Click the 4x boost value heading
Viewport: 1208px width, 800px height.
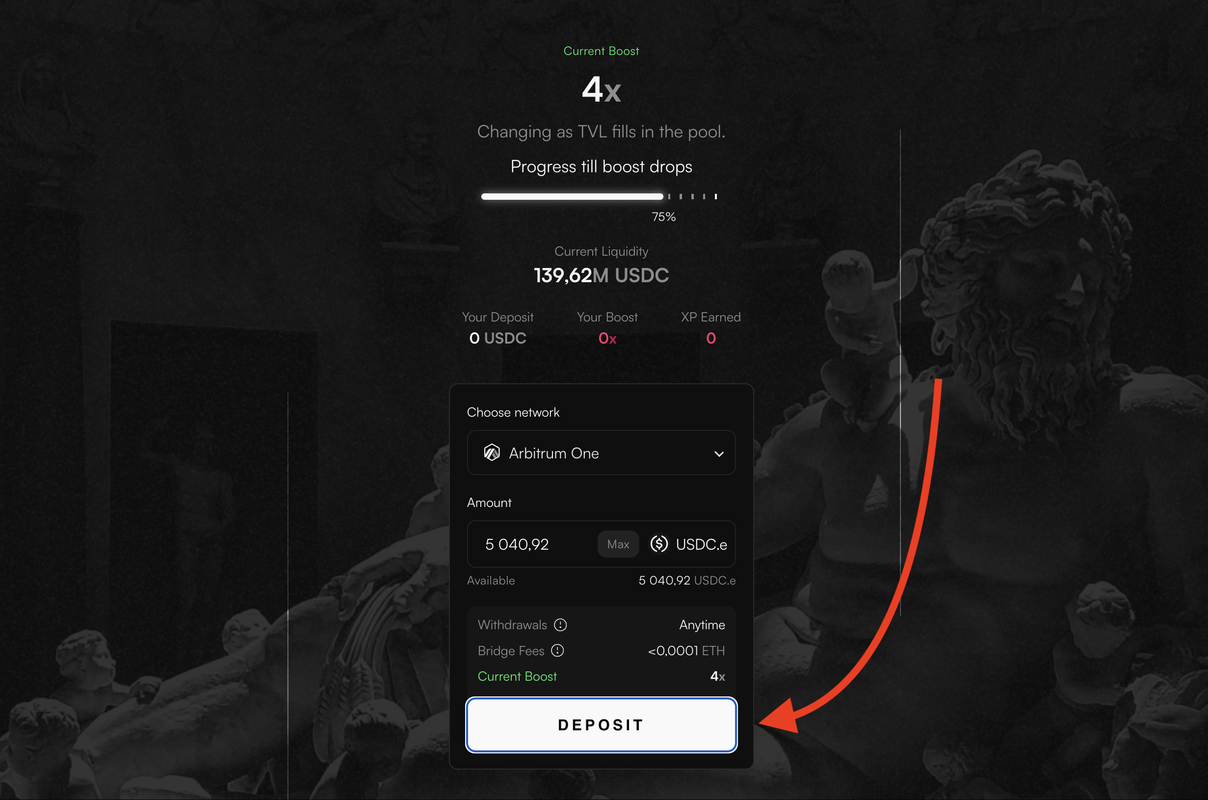601,90
